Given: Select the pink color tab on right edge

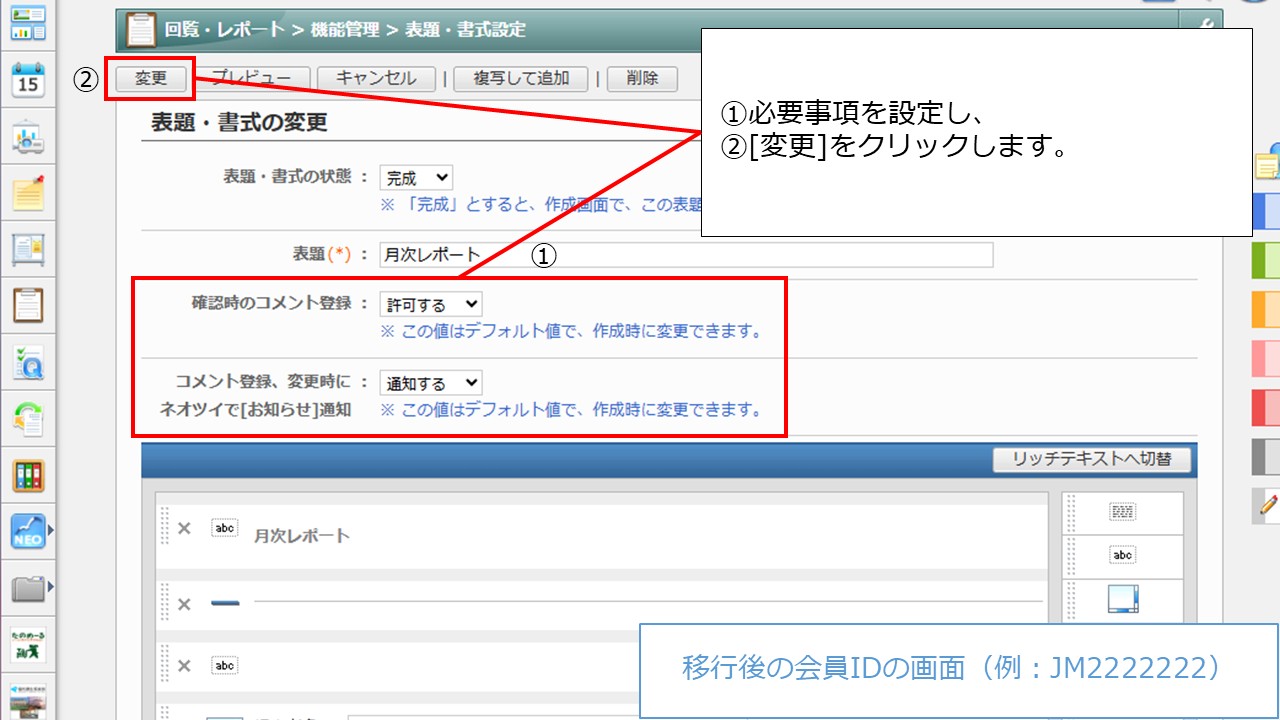Looking at the screenshot, I should [1266, 358].
